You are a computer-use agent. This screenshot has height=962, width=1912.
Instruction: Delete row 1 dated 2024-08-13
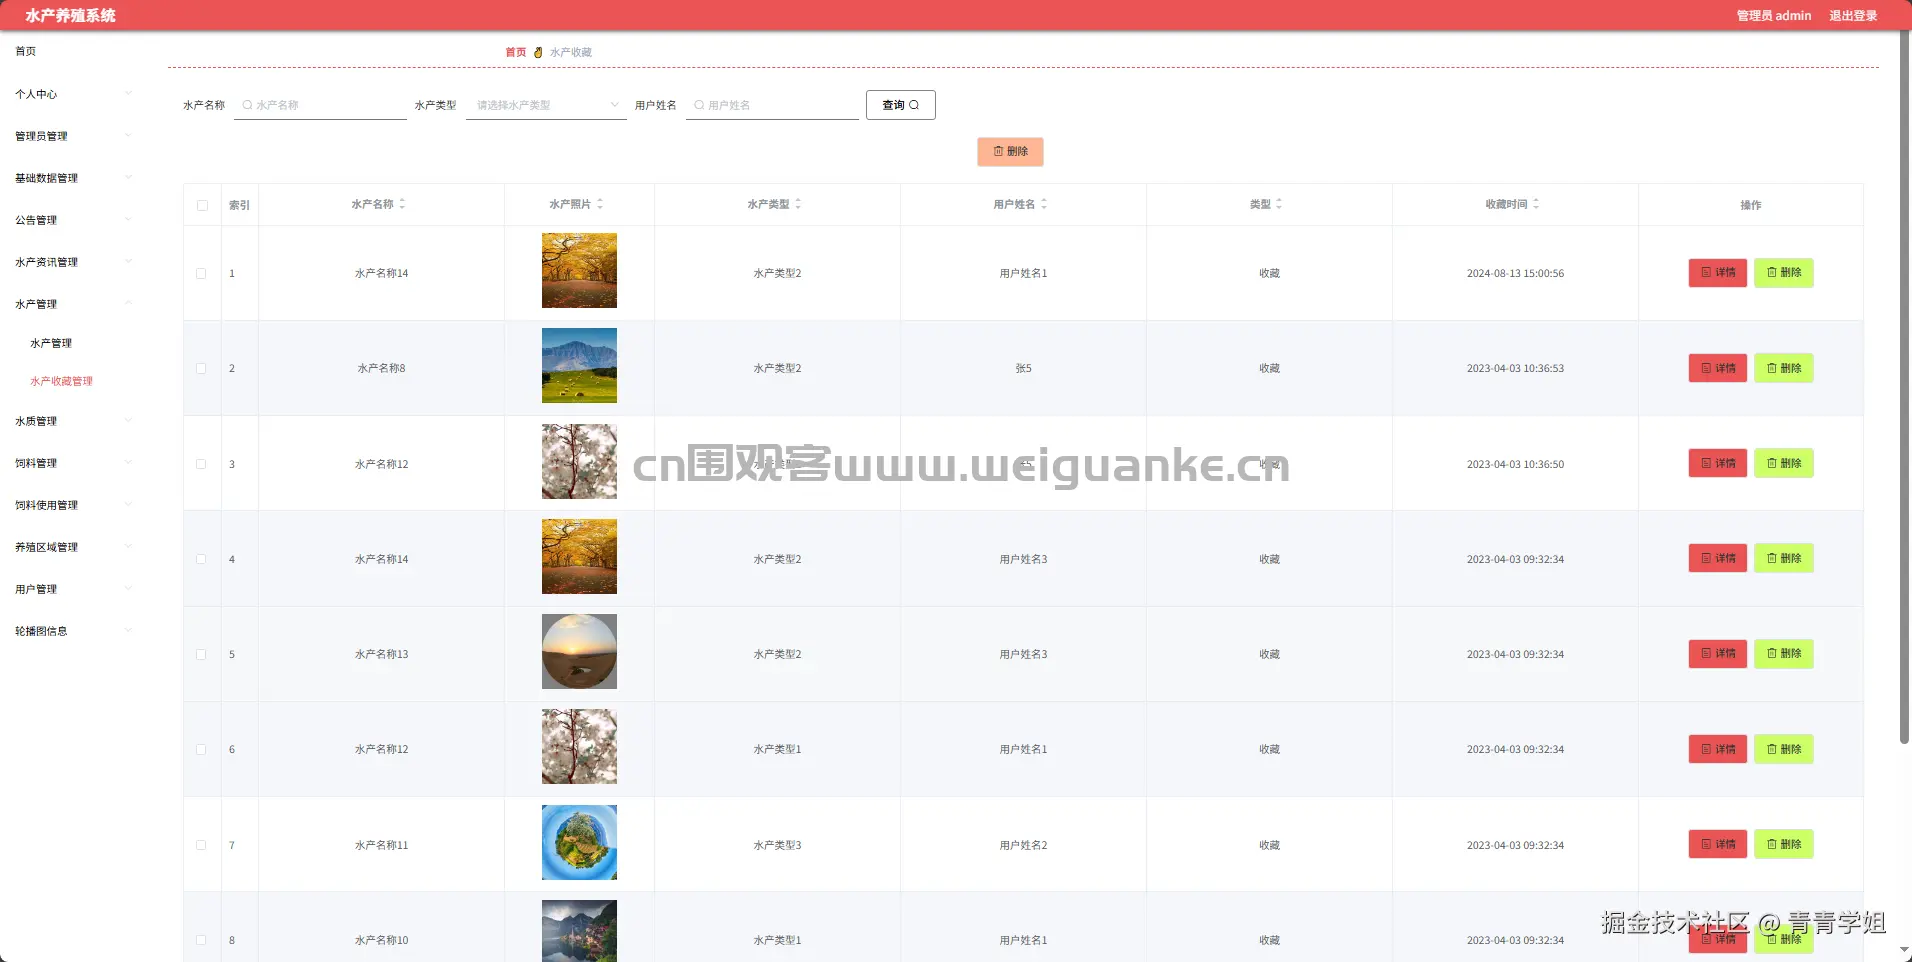[x=1783, y=273]
